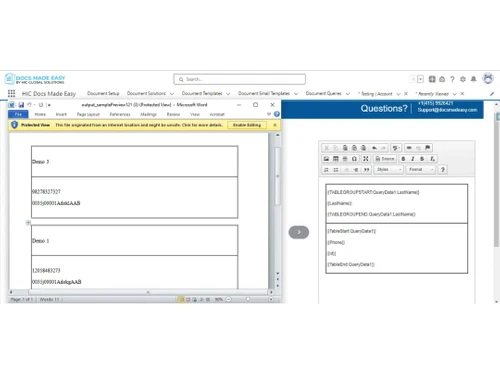This screenshot has height=375, width=500.
Task: Expand the Recently Viewed tab chevron
Action: coord(454,94)
